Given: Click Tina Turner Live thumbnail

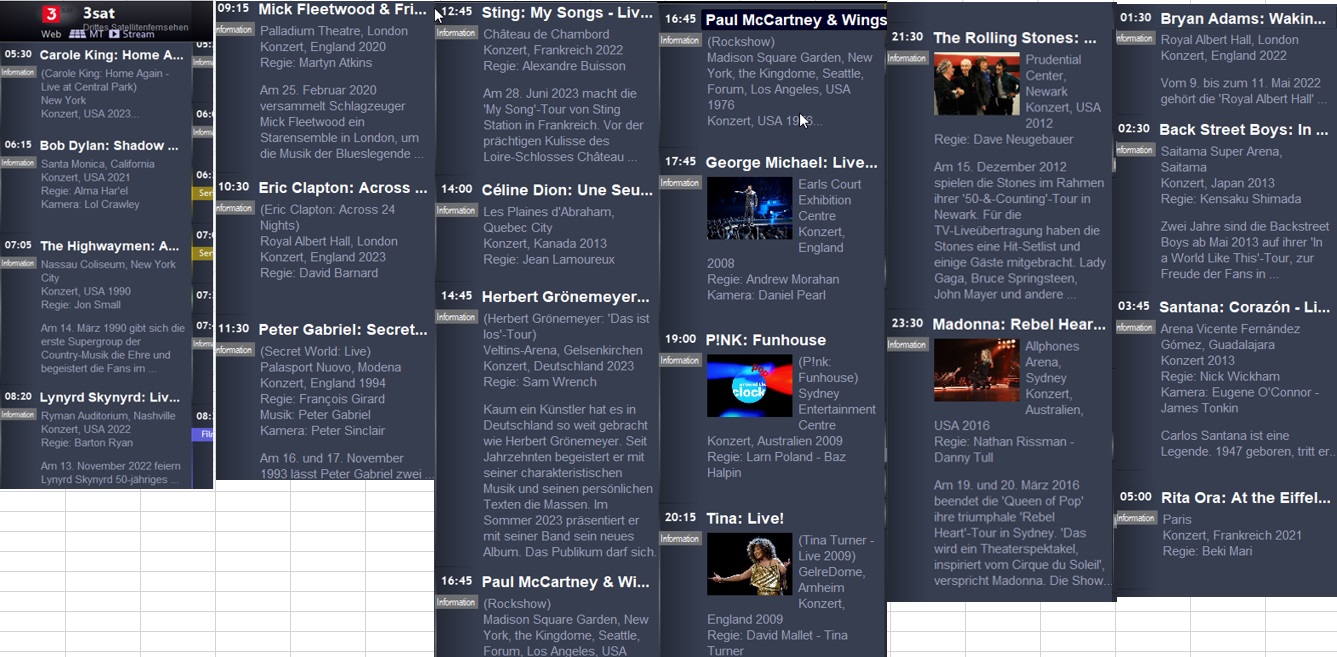Looking at the screenshot, I should tap(749, 564).
